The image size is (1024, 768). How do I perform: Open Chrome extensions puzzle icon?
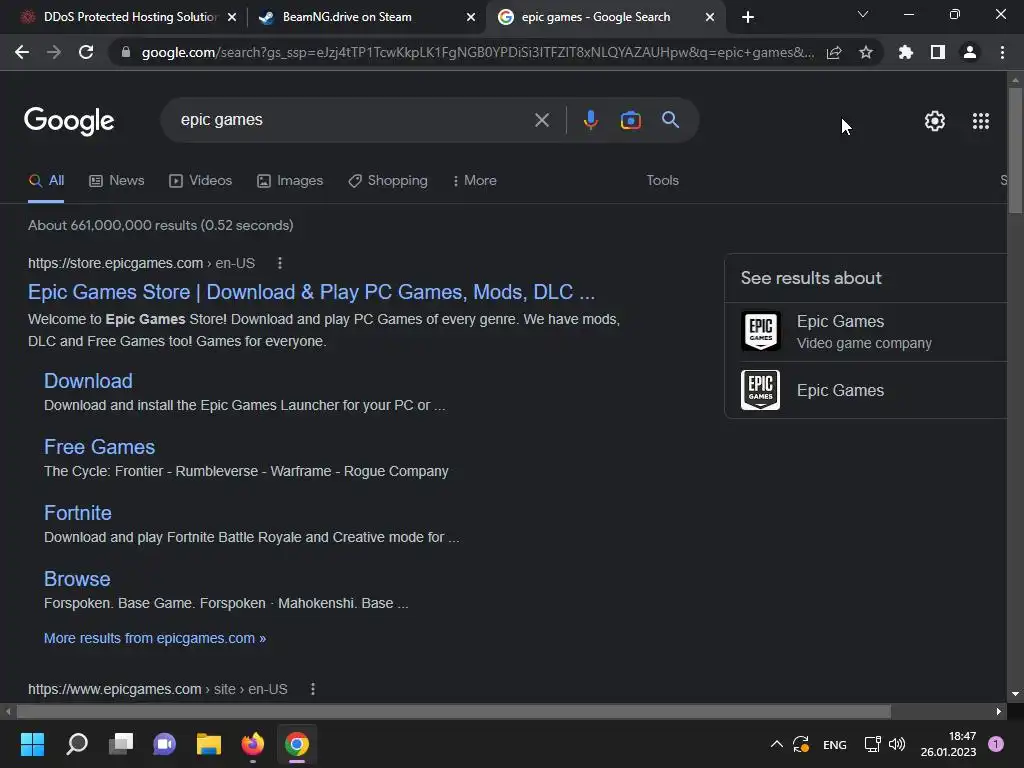point(906,52)
